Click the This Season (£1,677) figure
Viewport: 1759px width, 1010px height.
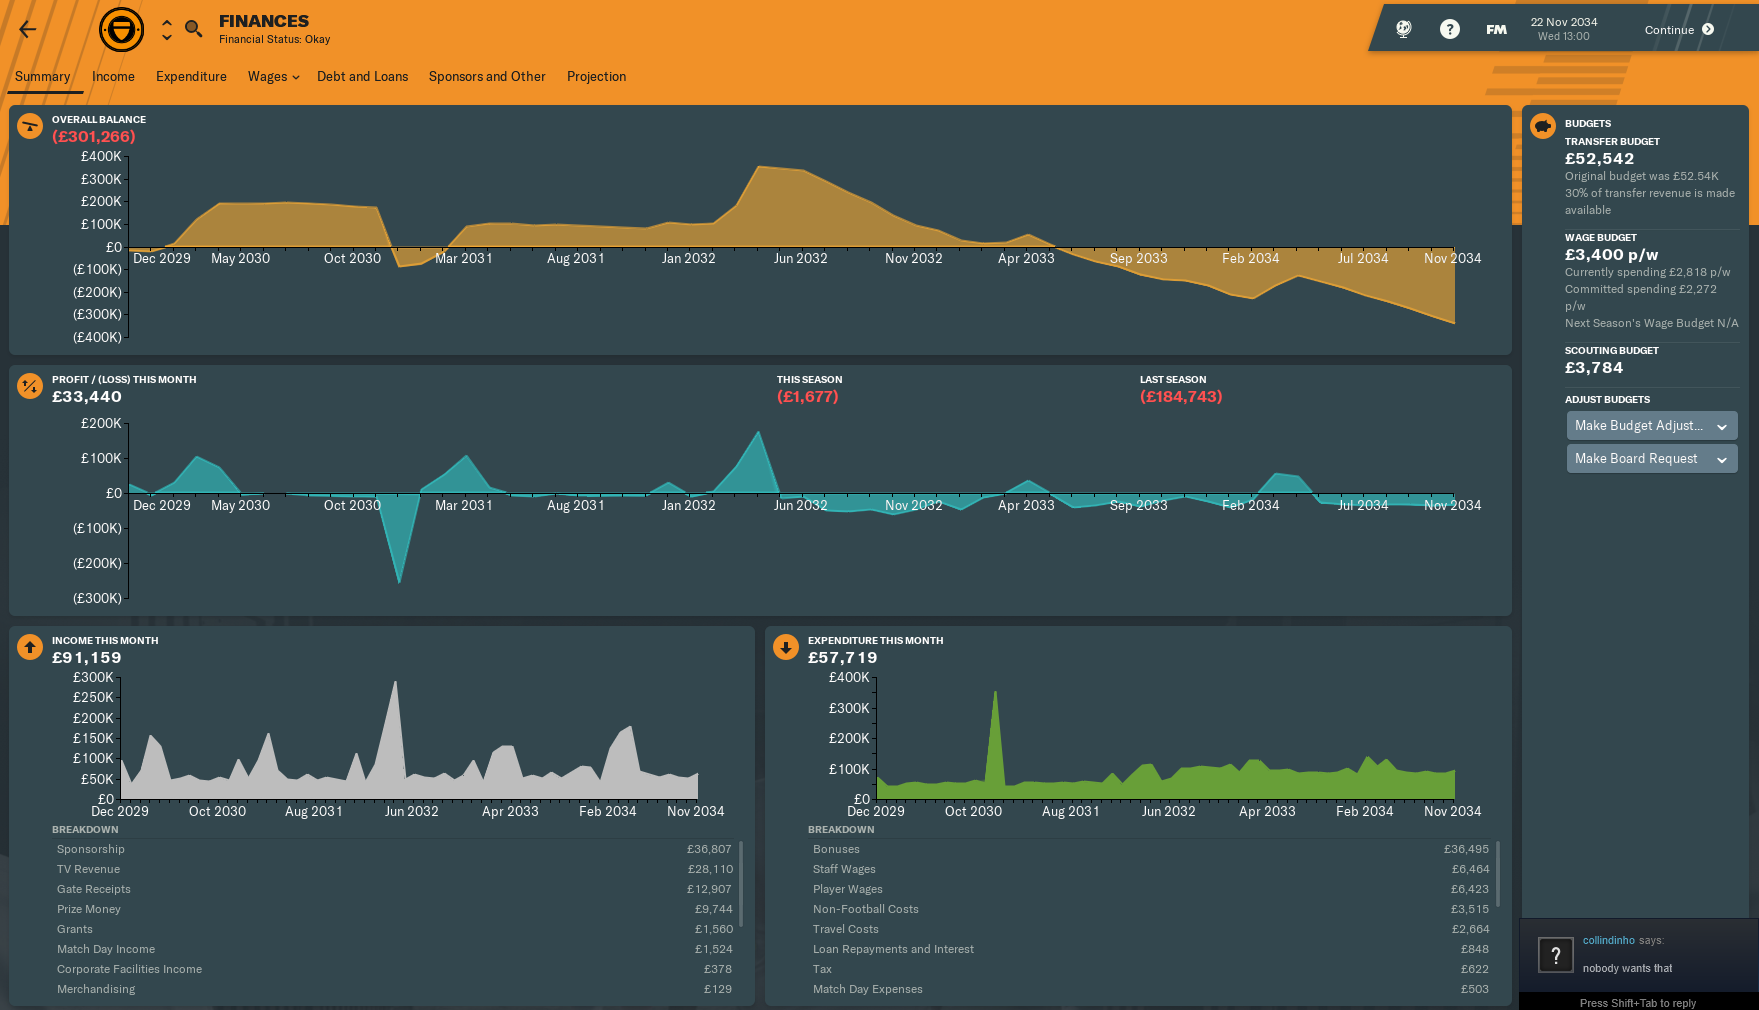point(808,397)
